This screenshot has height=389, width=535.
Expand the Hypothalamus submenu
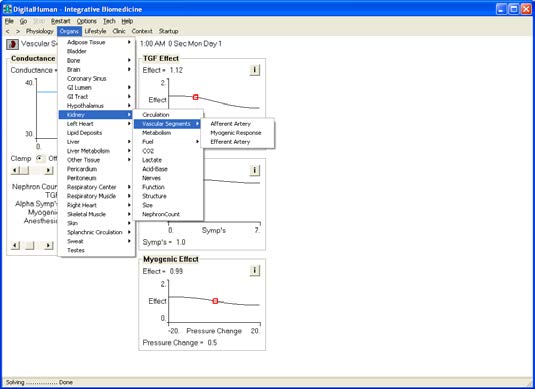(97, 105)
